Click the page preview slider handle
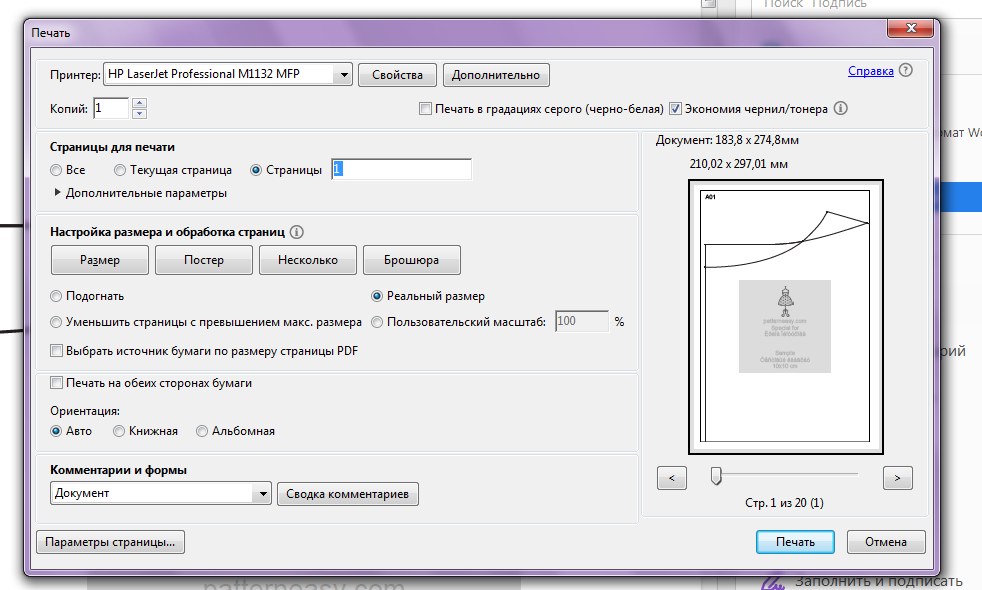 pyautogui.click(x=716, y=476)
